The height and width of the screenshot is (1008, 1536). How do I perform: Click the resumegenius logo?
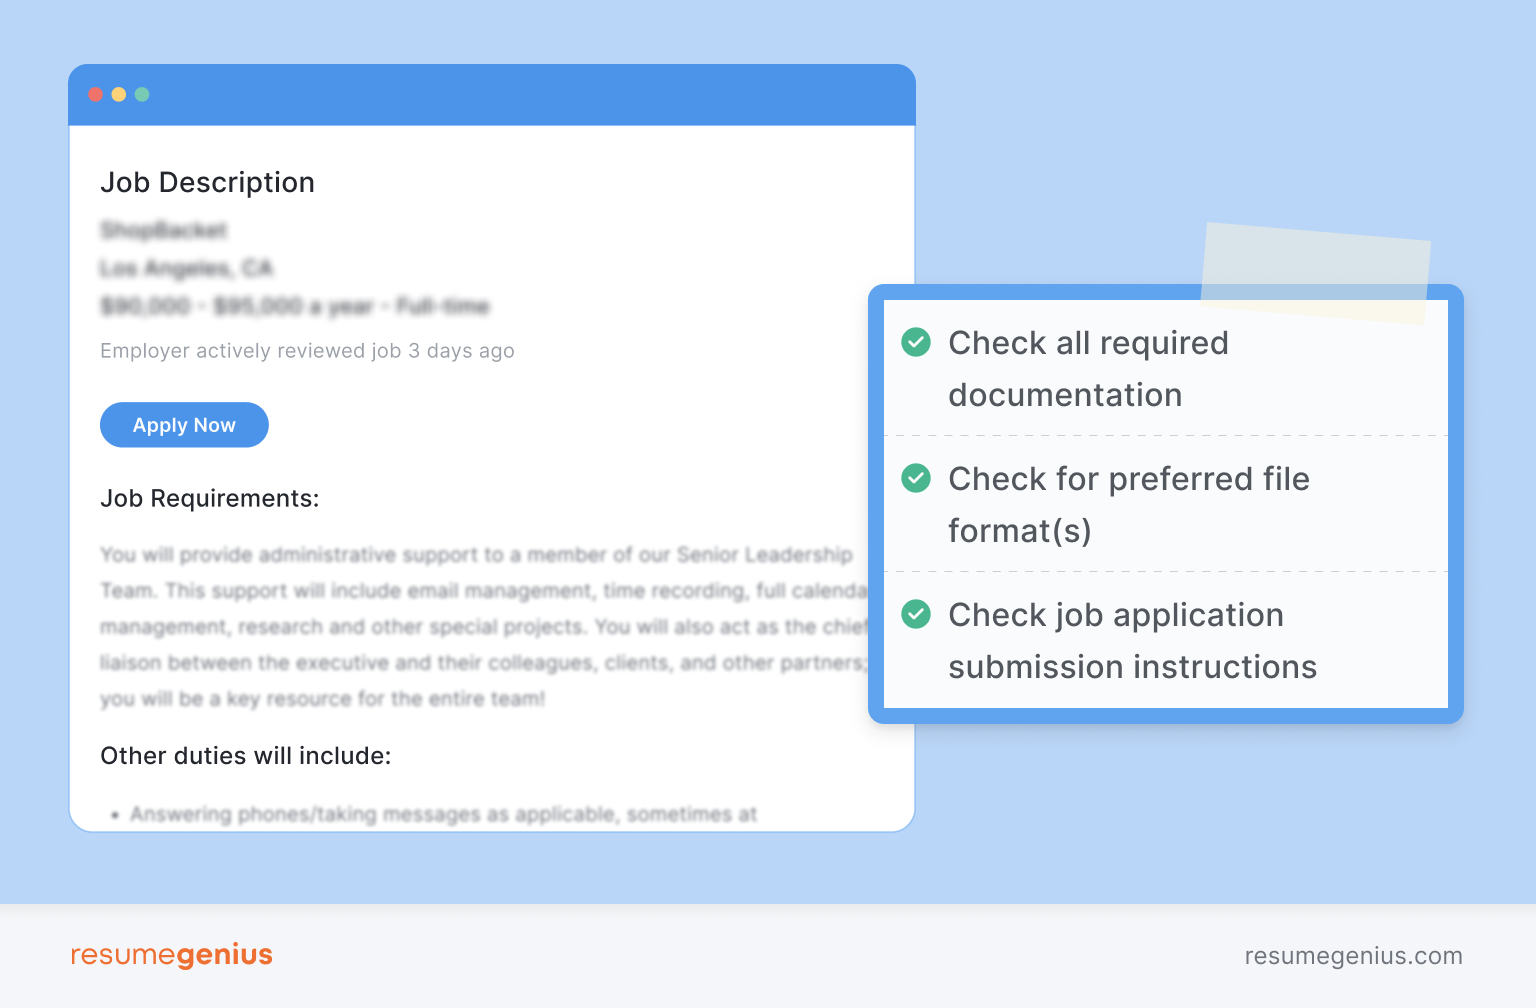click(x=171, y=955)
